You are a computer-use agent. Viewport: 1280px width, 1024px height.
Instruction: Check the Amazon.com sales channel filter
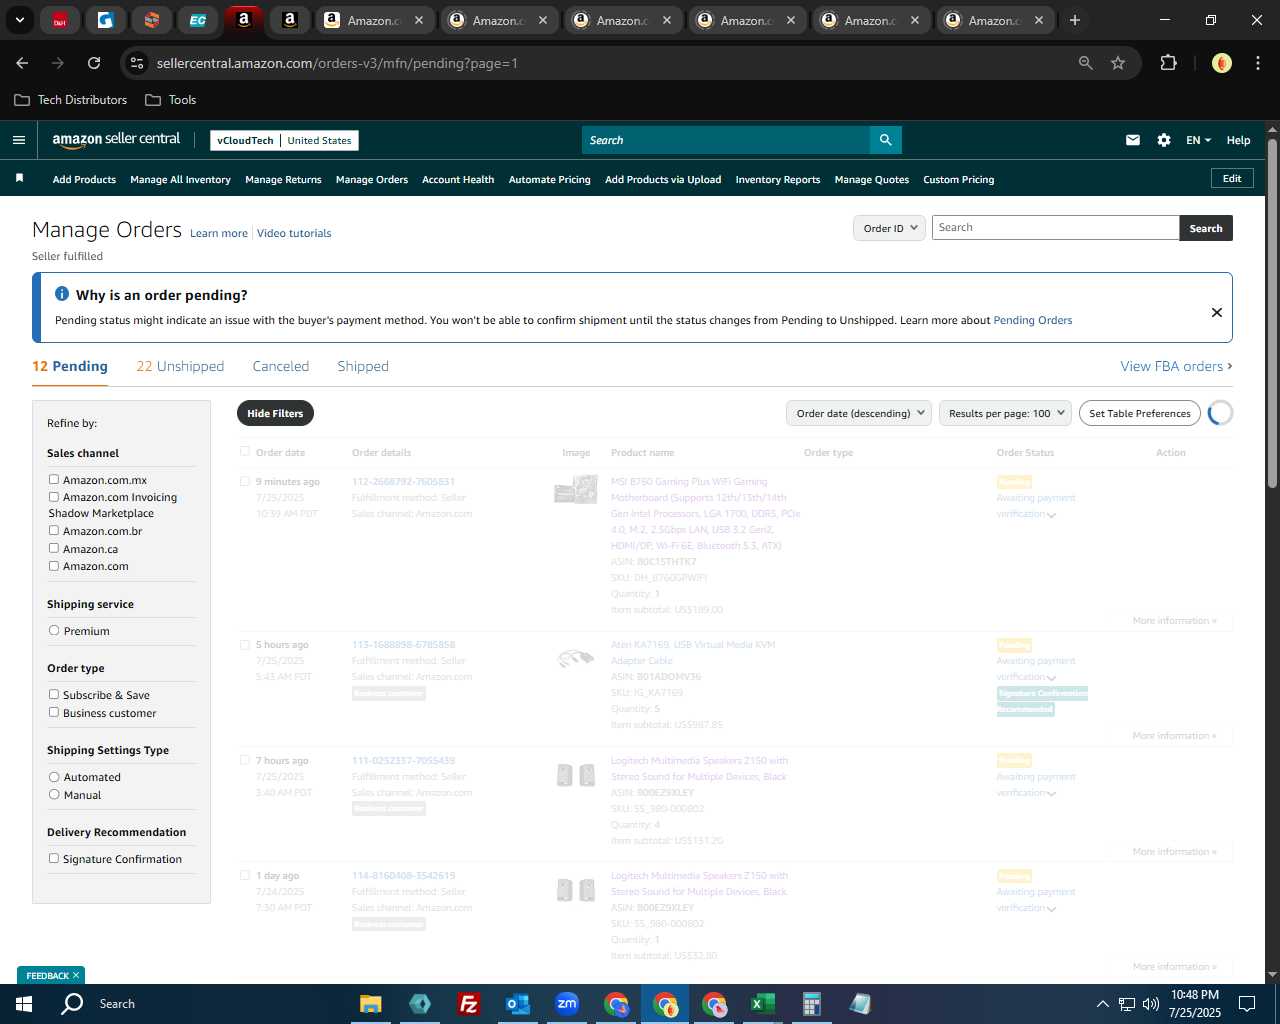pyautogui.click(x=54, y=566)
